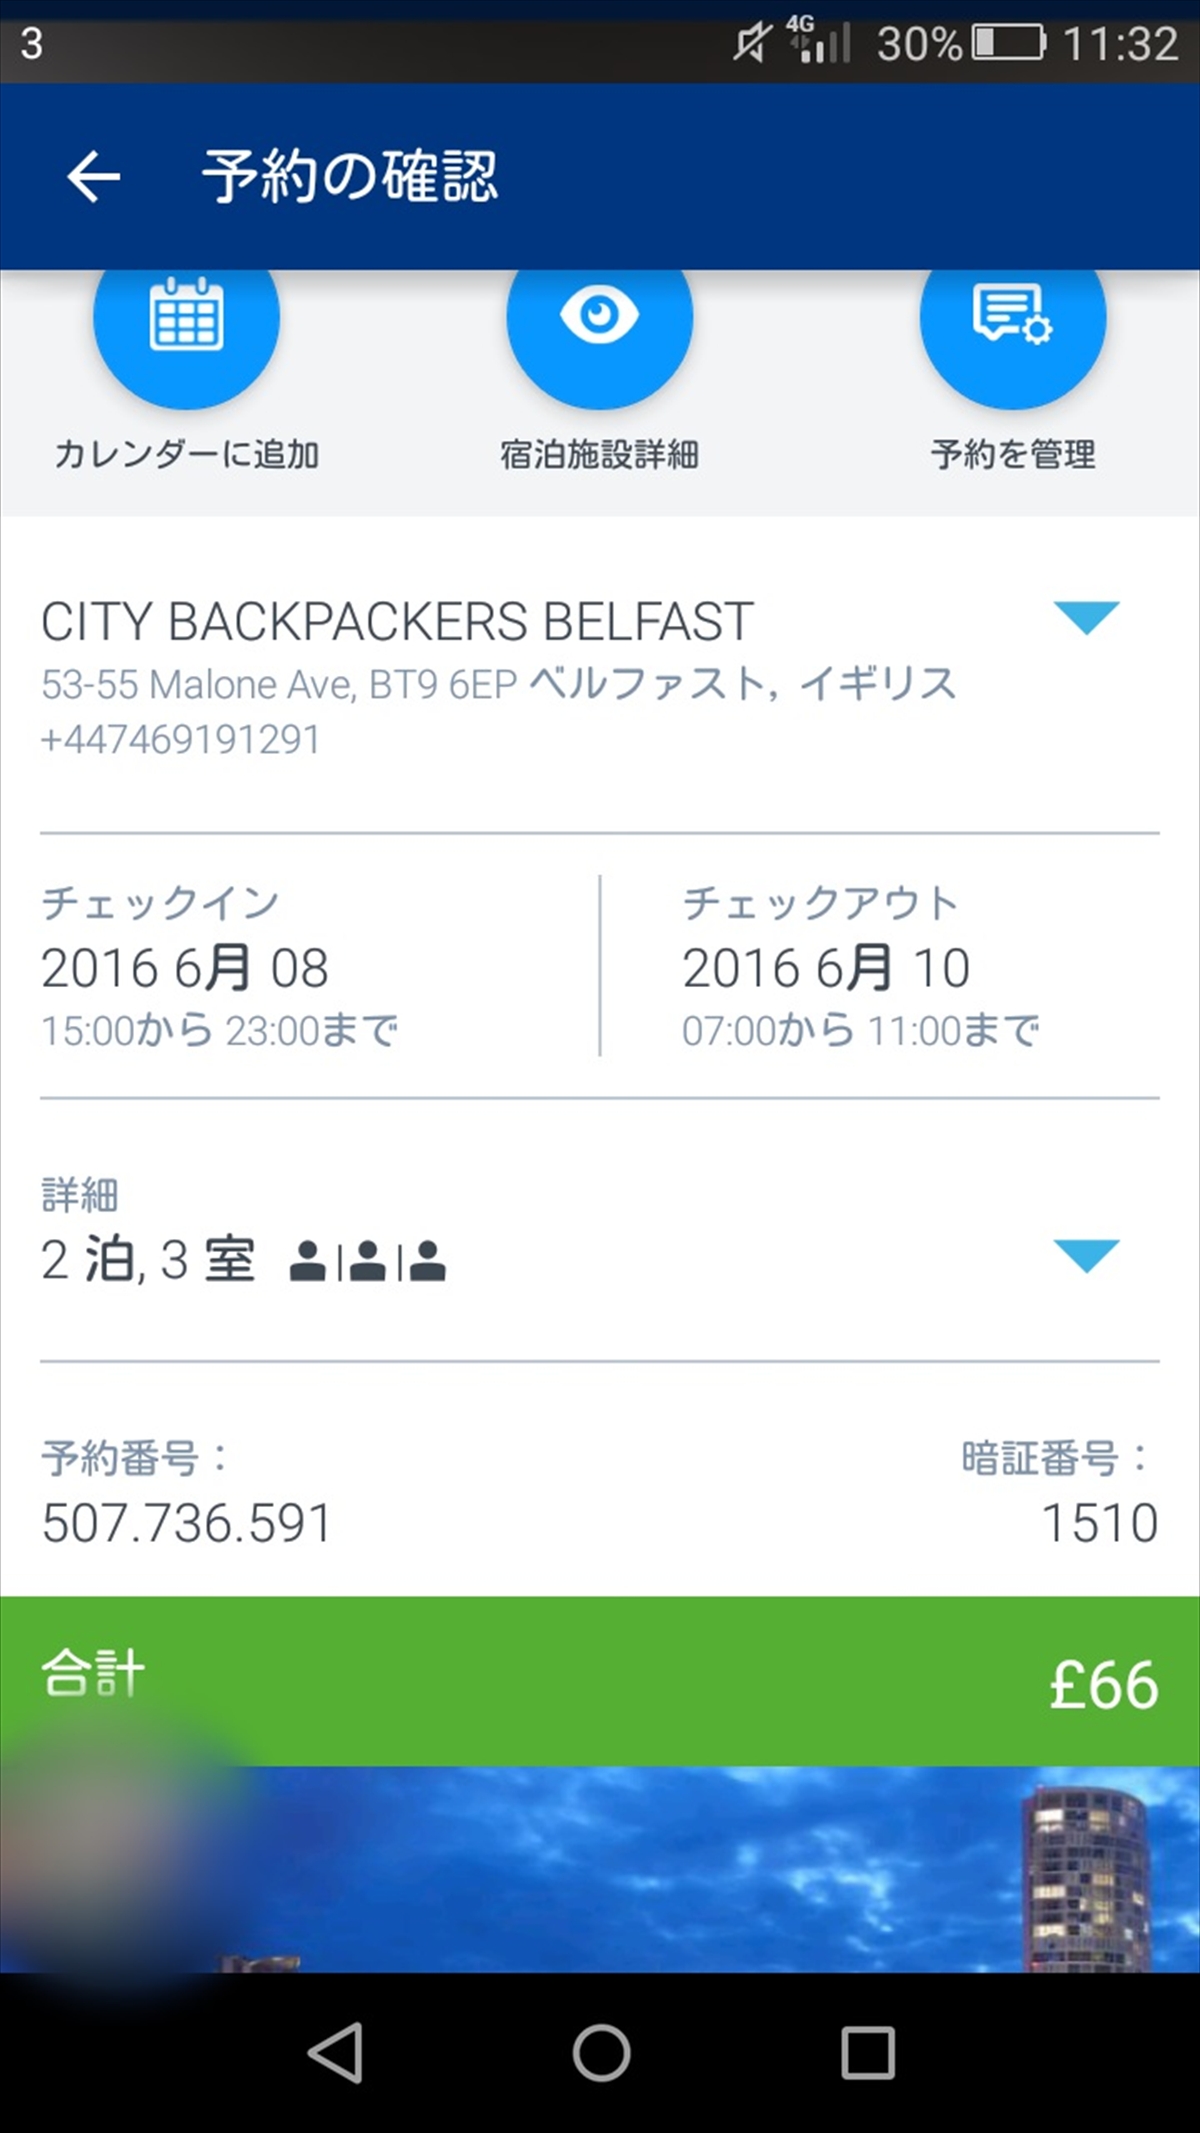Tap the manage booking chat-gear icon
This screenshot has width=1200, height=2133.
click(1012, 318)
